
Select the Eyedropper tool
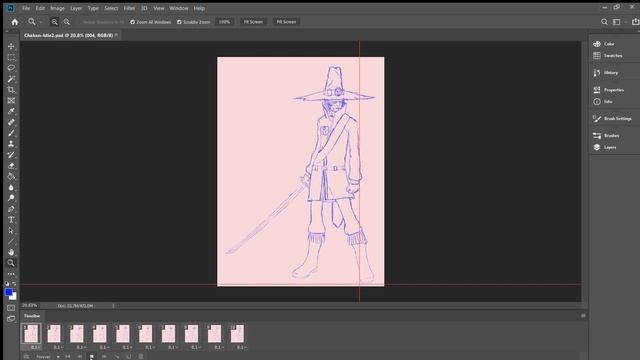11,111
